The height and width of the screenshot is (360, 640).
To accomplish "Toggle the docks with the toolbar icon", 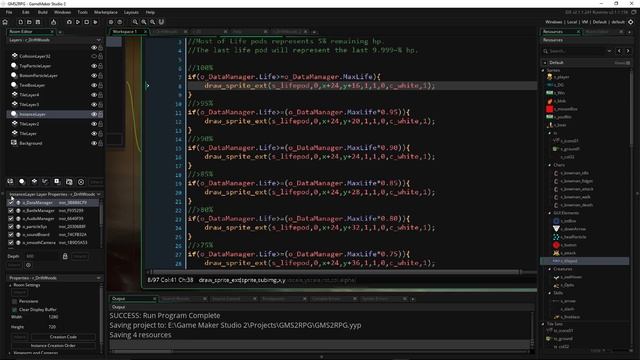I will pyautogui.click(x=161, y=22).
